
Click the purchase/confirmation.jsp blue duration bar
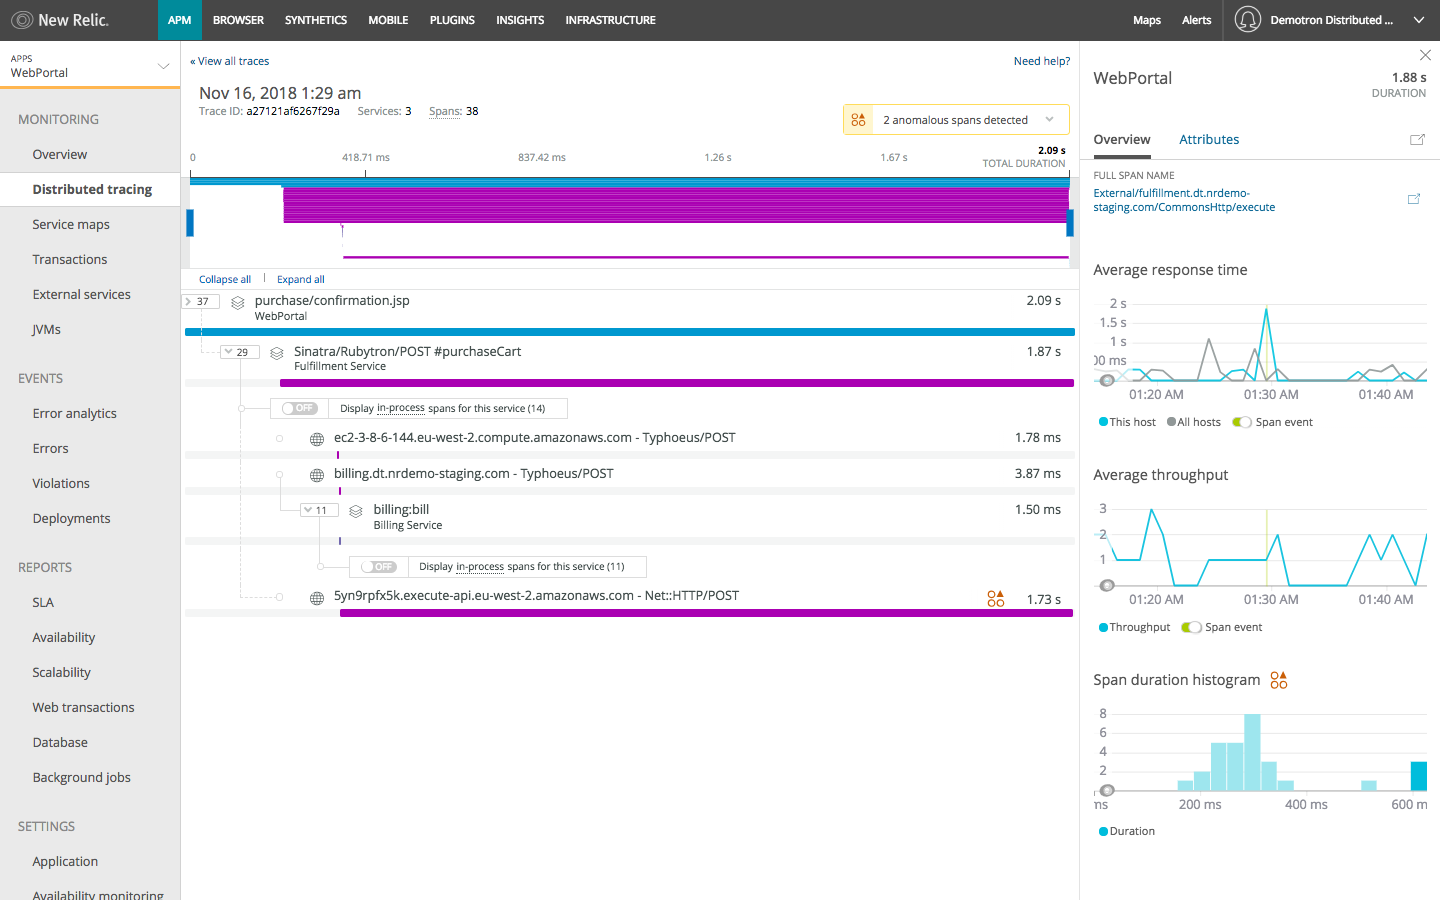pos(630,332)
